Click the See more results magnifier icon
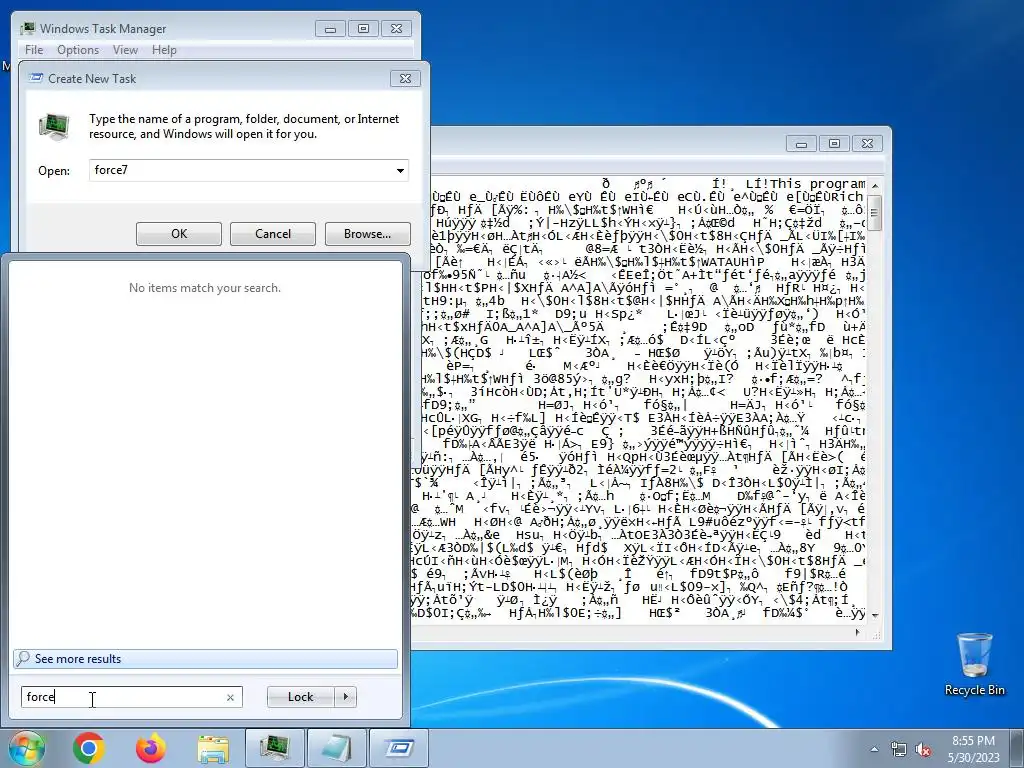 [23, 658]
